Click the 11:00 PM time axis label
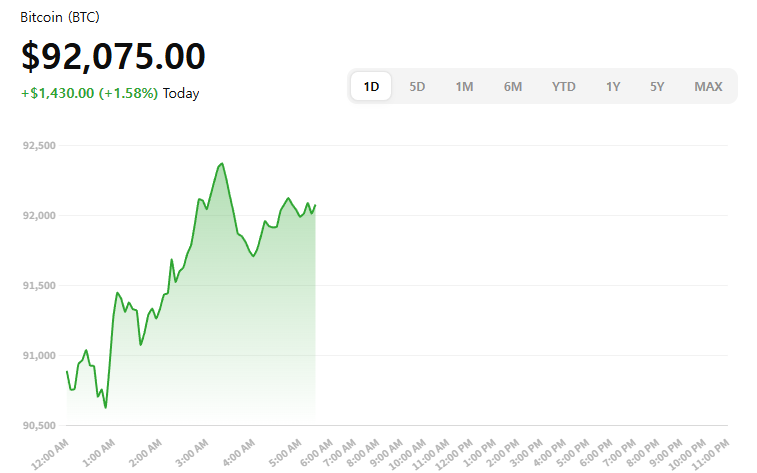757x473 pixels. pos(712,452)
